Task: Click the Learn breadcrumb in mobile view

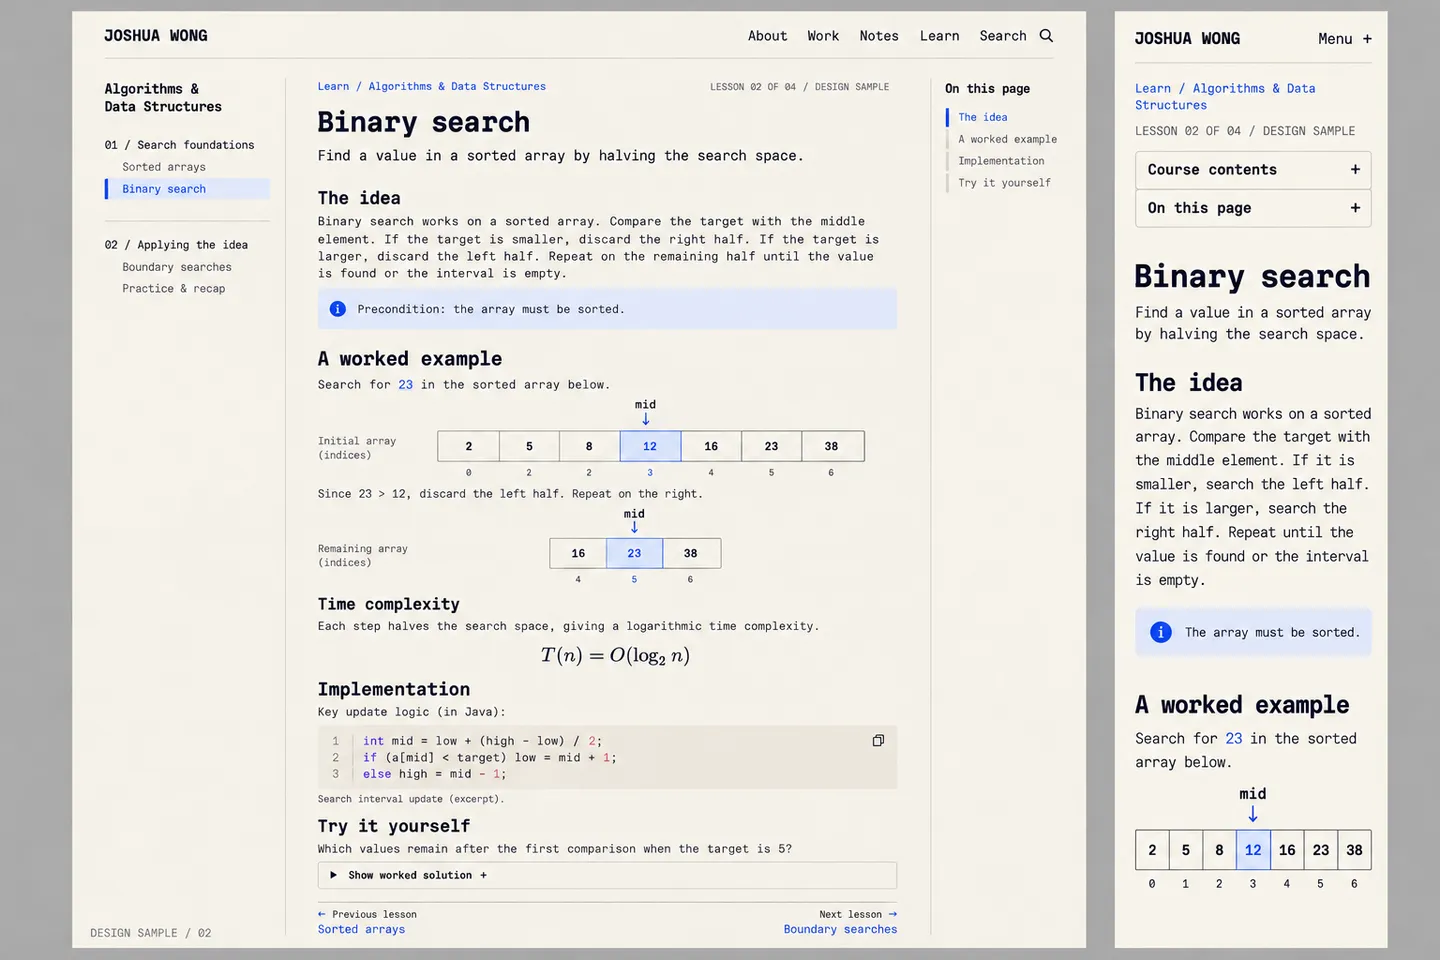Action: [x=1153, y=89]
